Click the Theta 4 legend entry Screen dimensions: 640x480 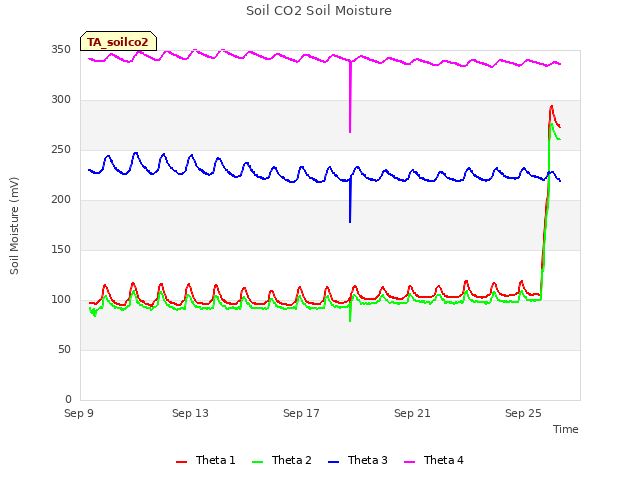pos(433,460)
